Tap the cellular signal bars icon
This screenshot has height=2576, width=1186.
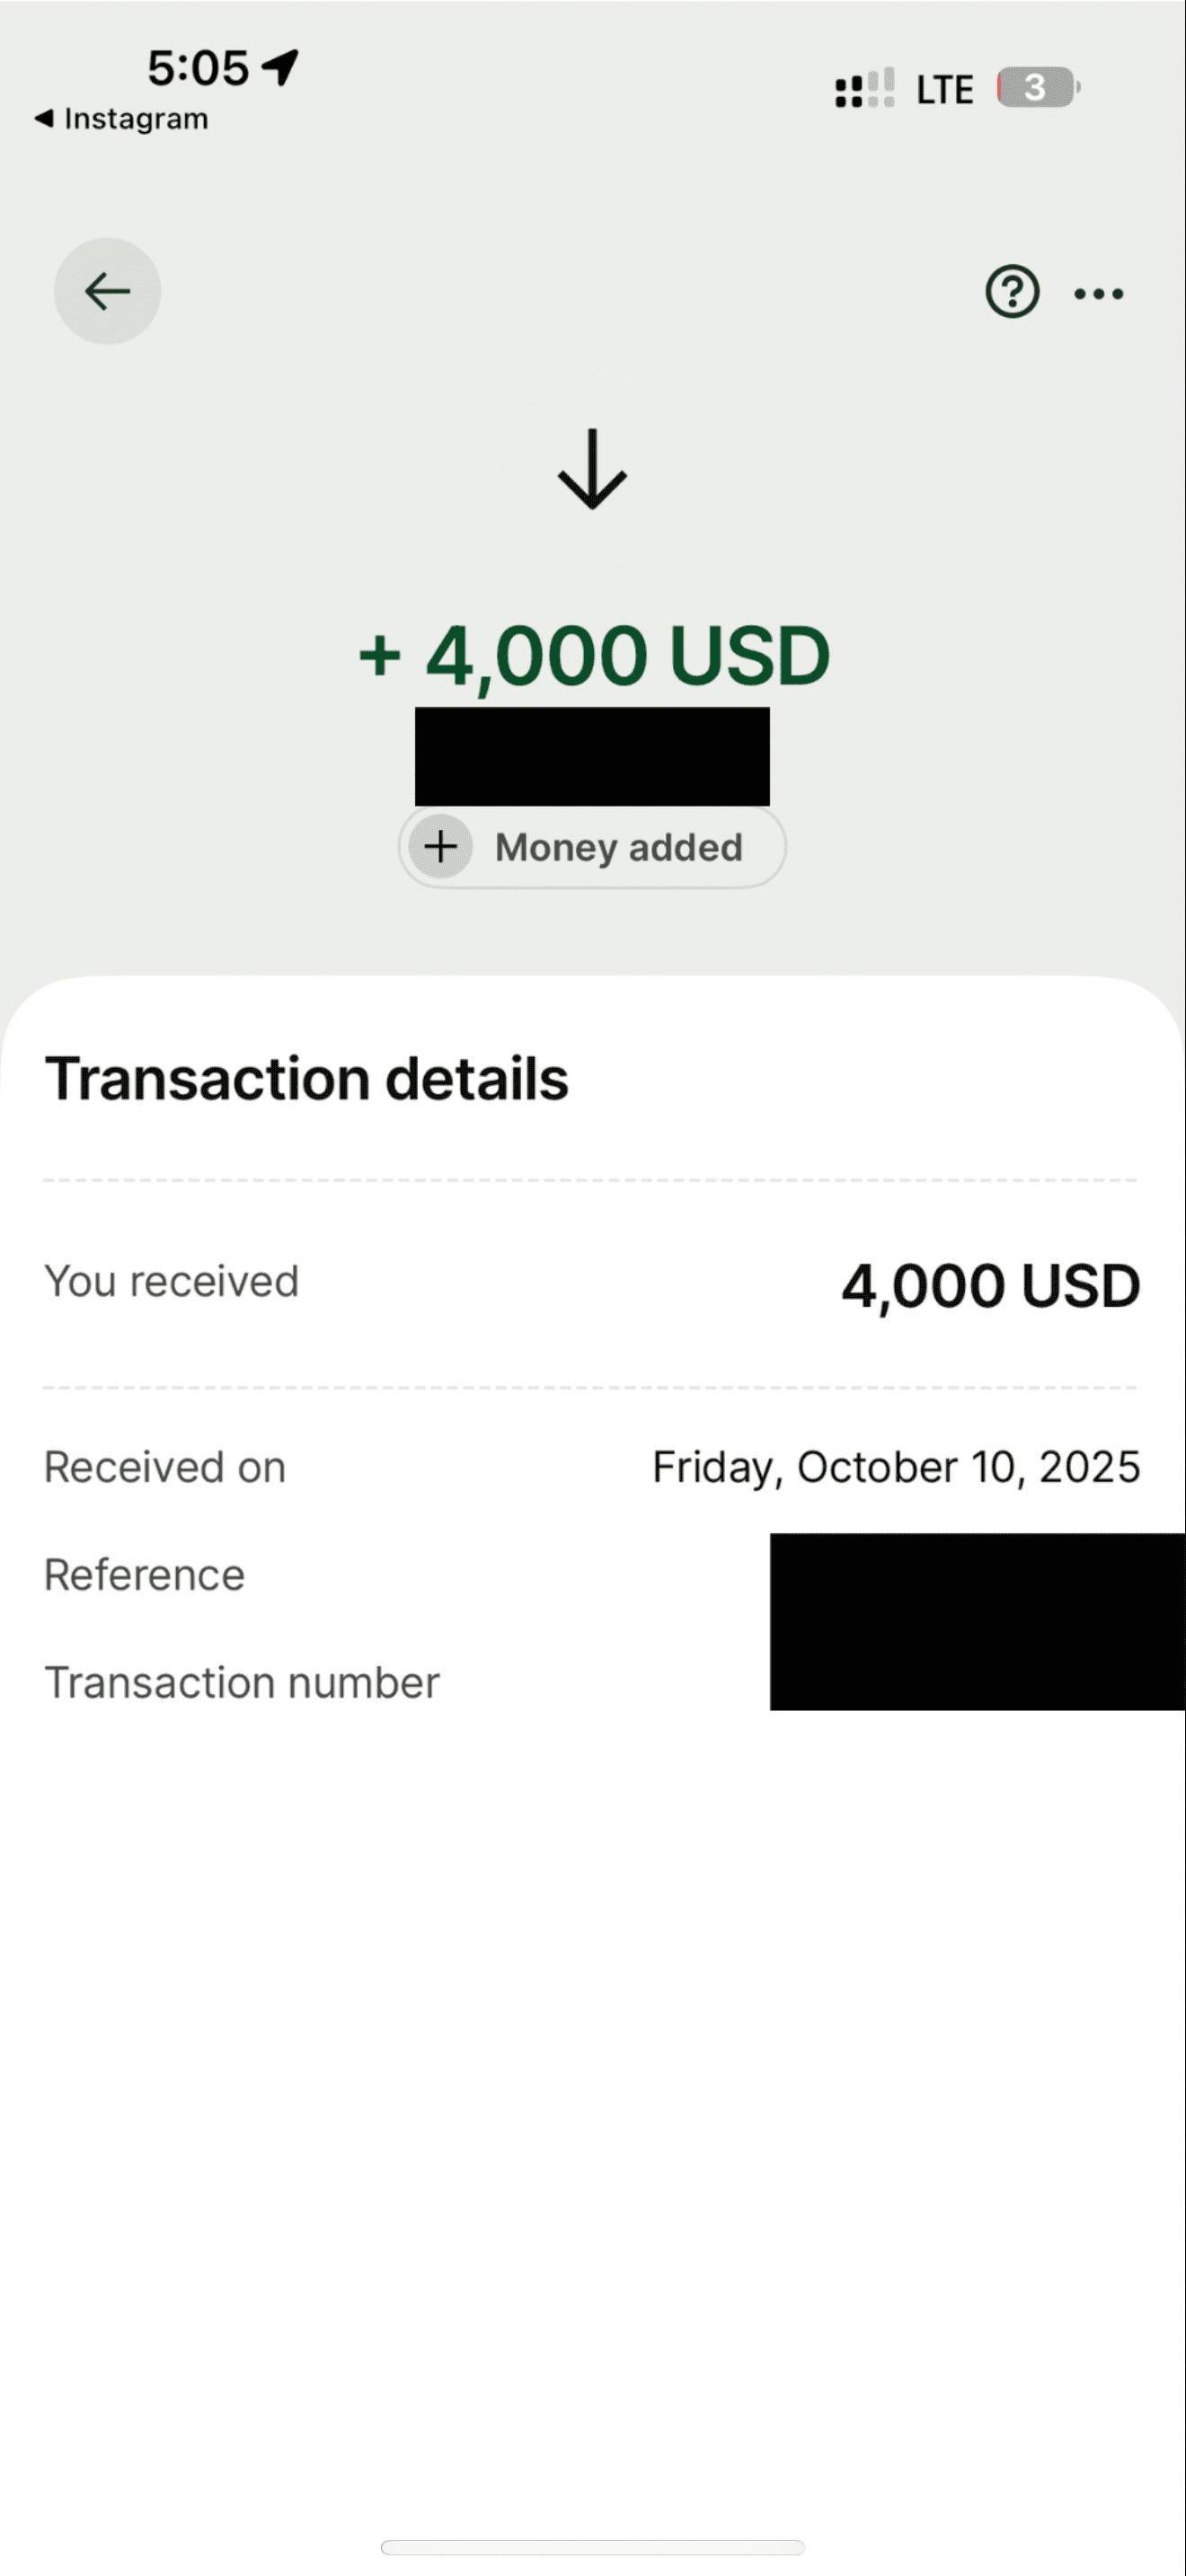(864, 89)
